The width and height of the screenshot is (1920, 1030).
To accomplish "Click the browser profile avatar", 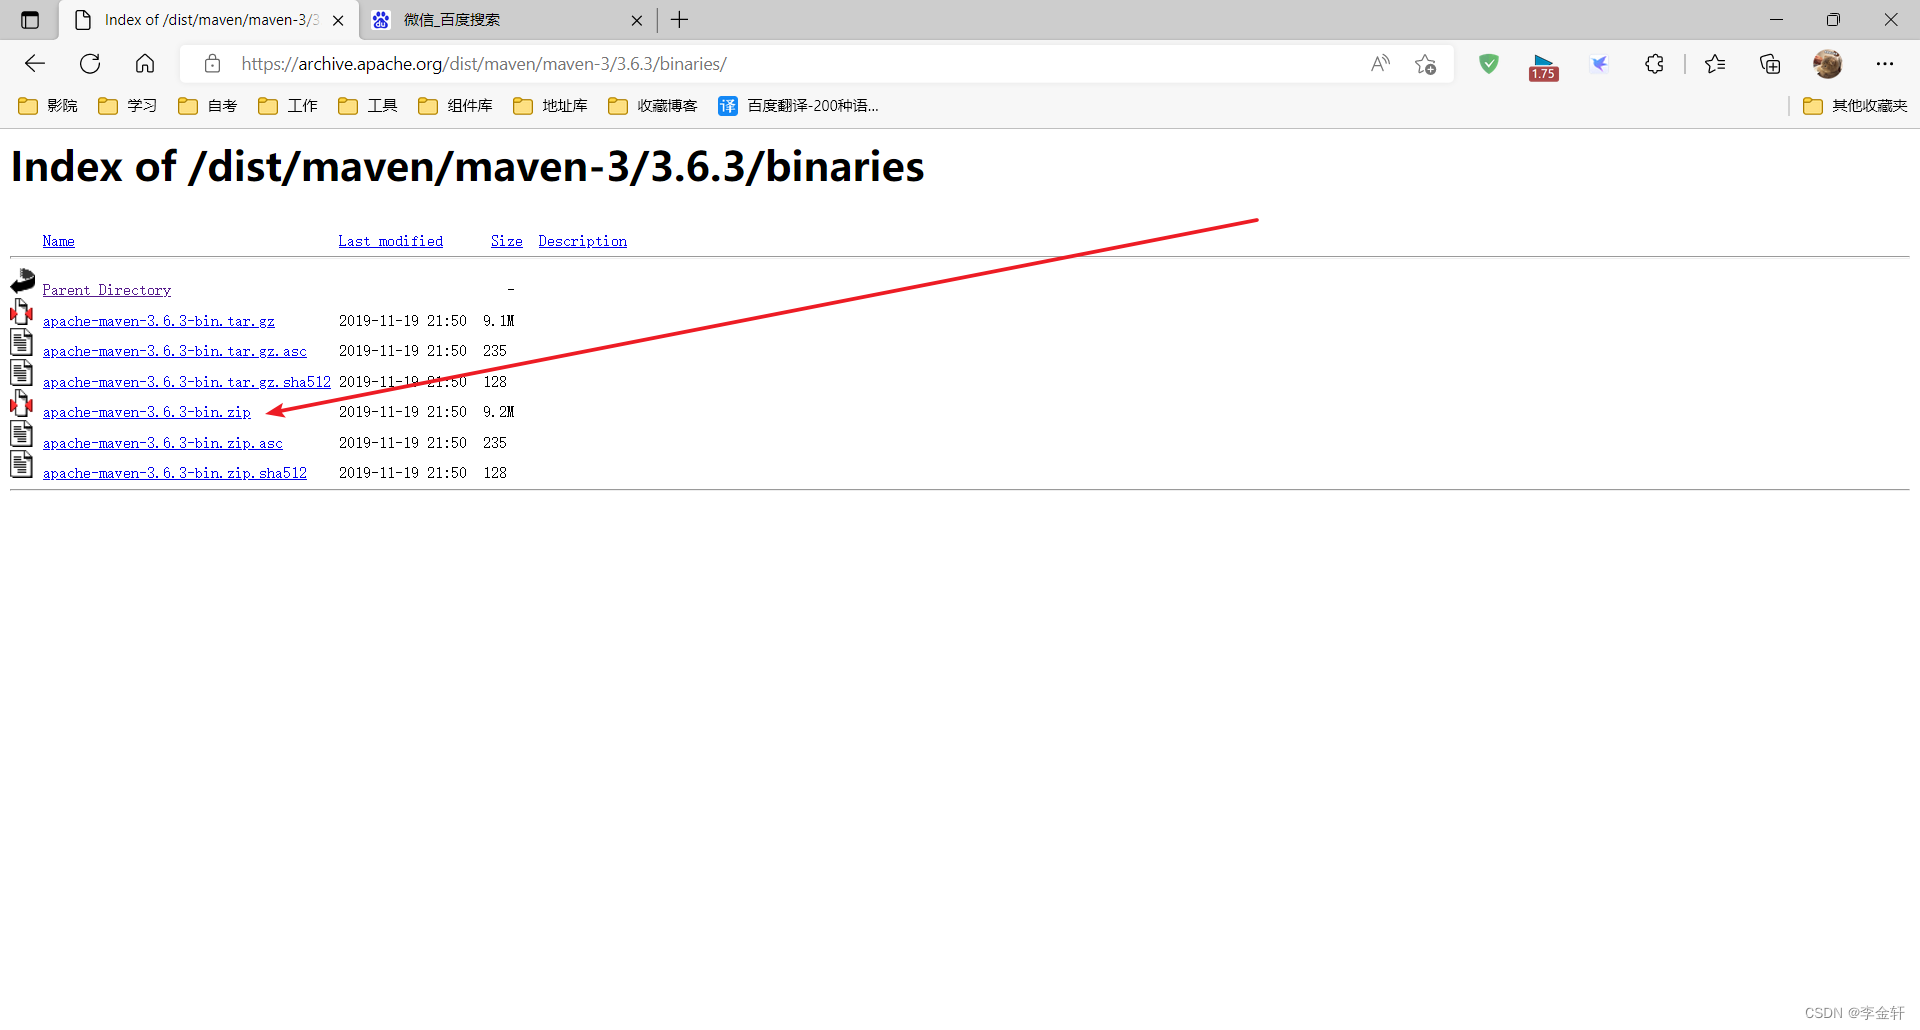I will tap(1828, 63).
